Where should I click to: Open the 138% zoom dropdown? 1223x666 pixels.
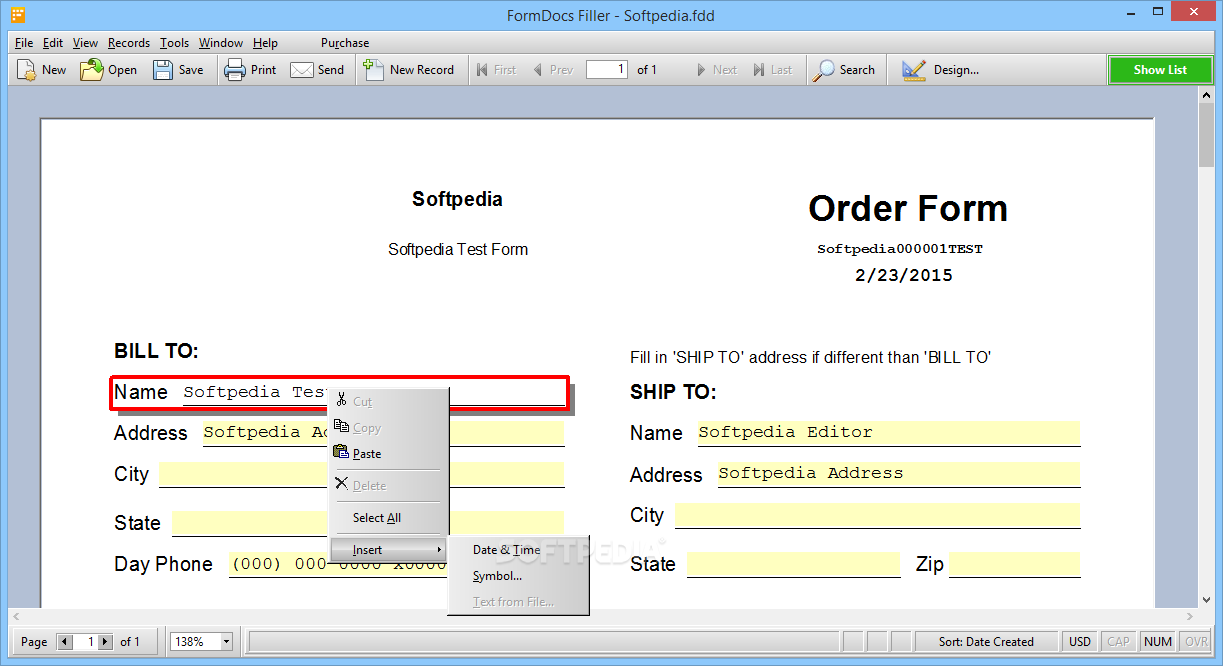coord(227,642)
